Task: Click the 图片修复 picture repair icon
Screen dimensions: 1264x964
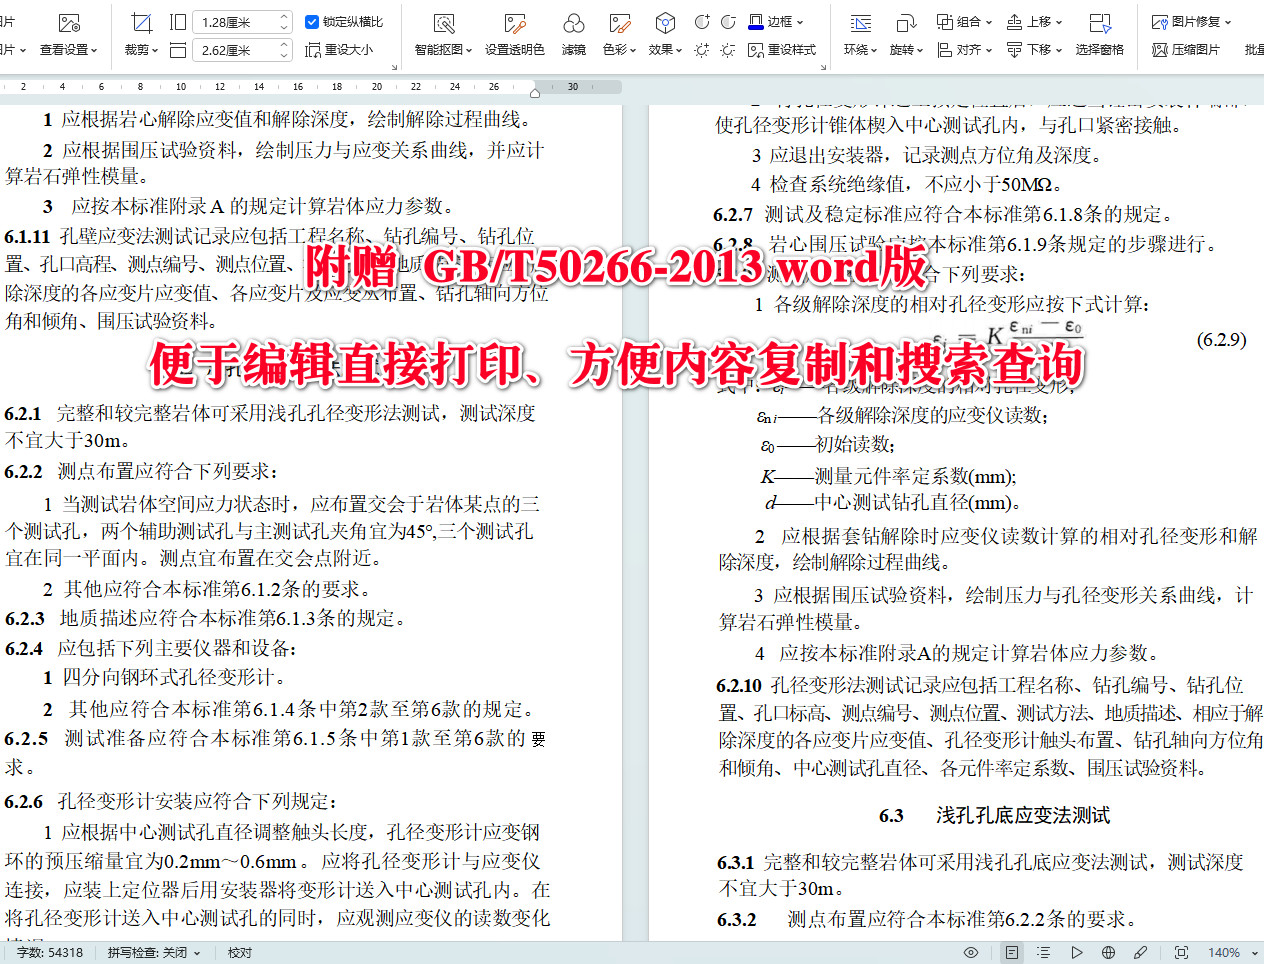Action: pyautogui.click(x=1160, y=21)
